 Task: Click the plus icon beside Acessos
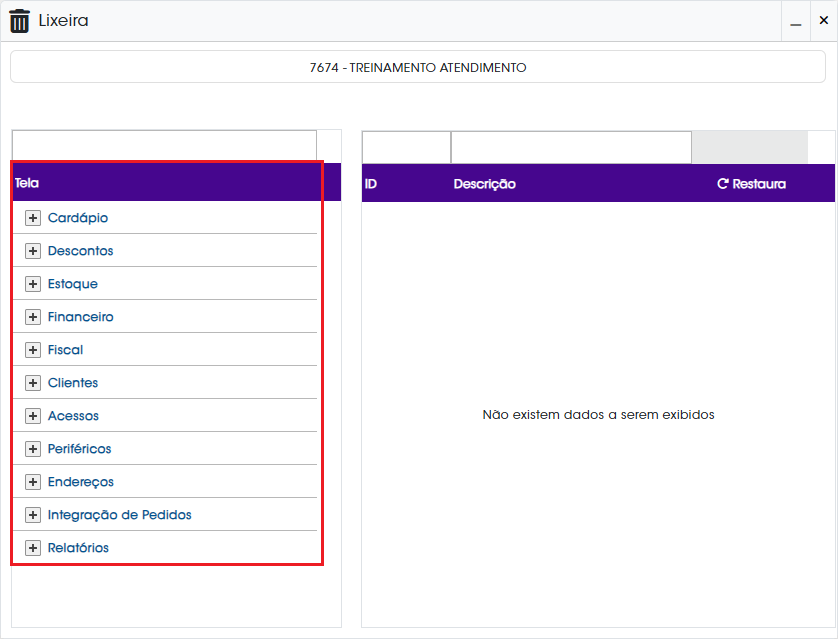[x=33, y=416]
